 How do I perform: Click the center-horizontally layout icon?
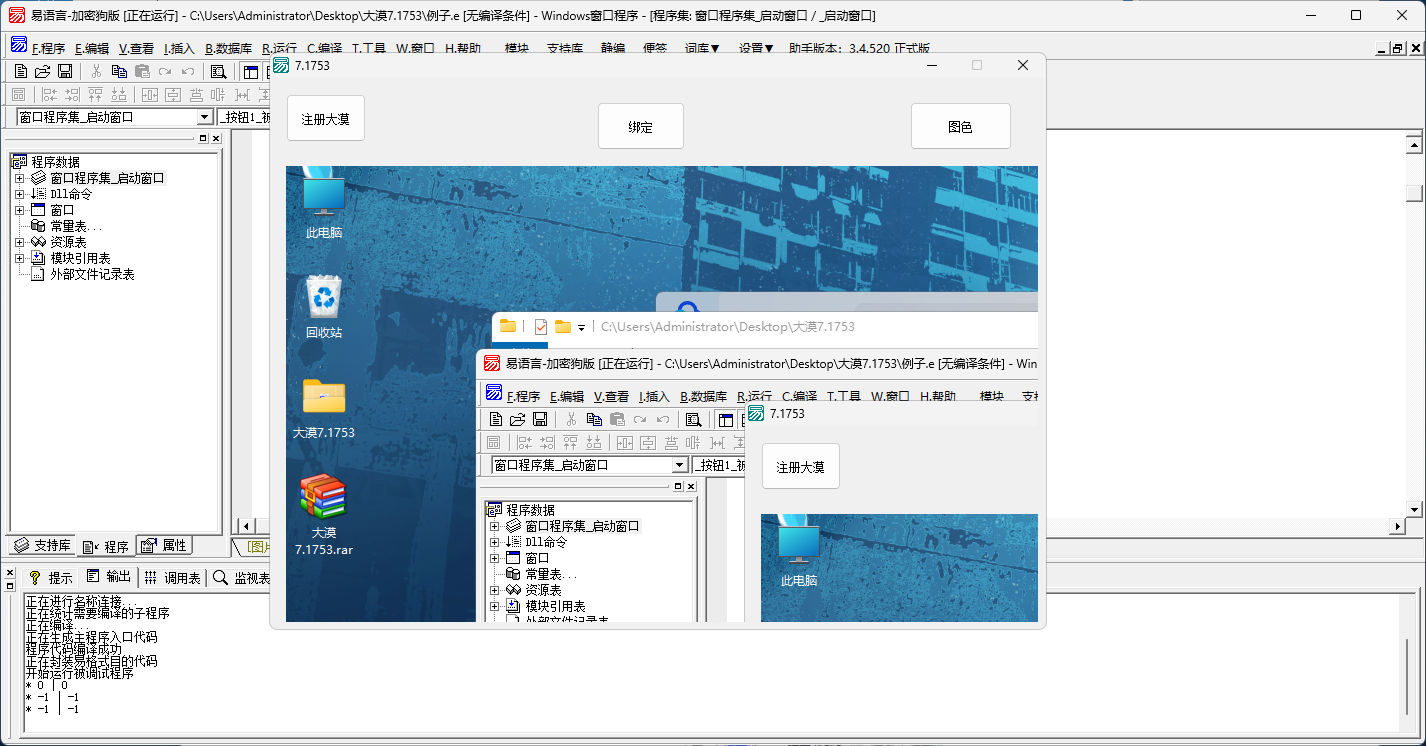click(x=150, y=95)
